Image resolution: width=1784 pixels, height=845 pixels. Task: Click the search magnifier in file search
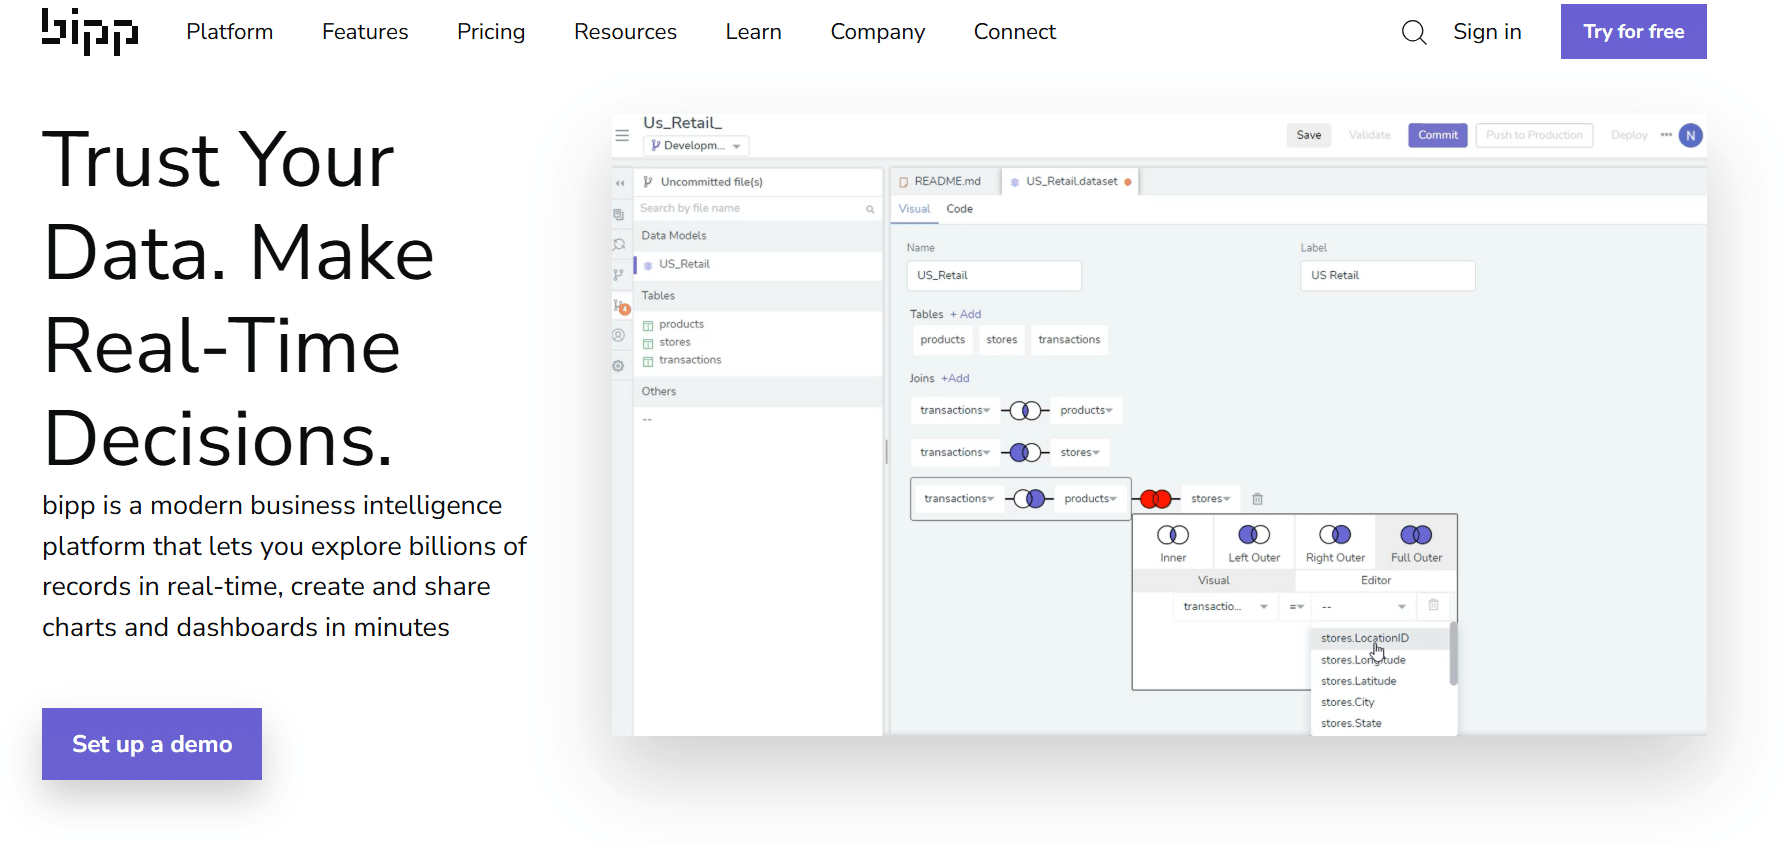coord(870,209)
